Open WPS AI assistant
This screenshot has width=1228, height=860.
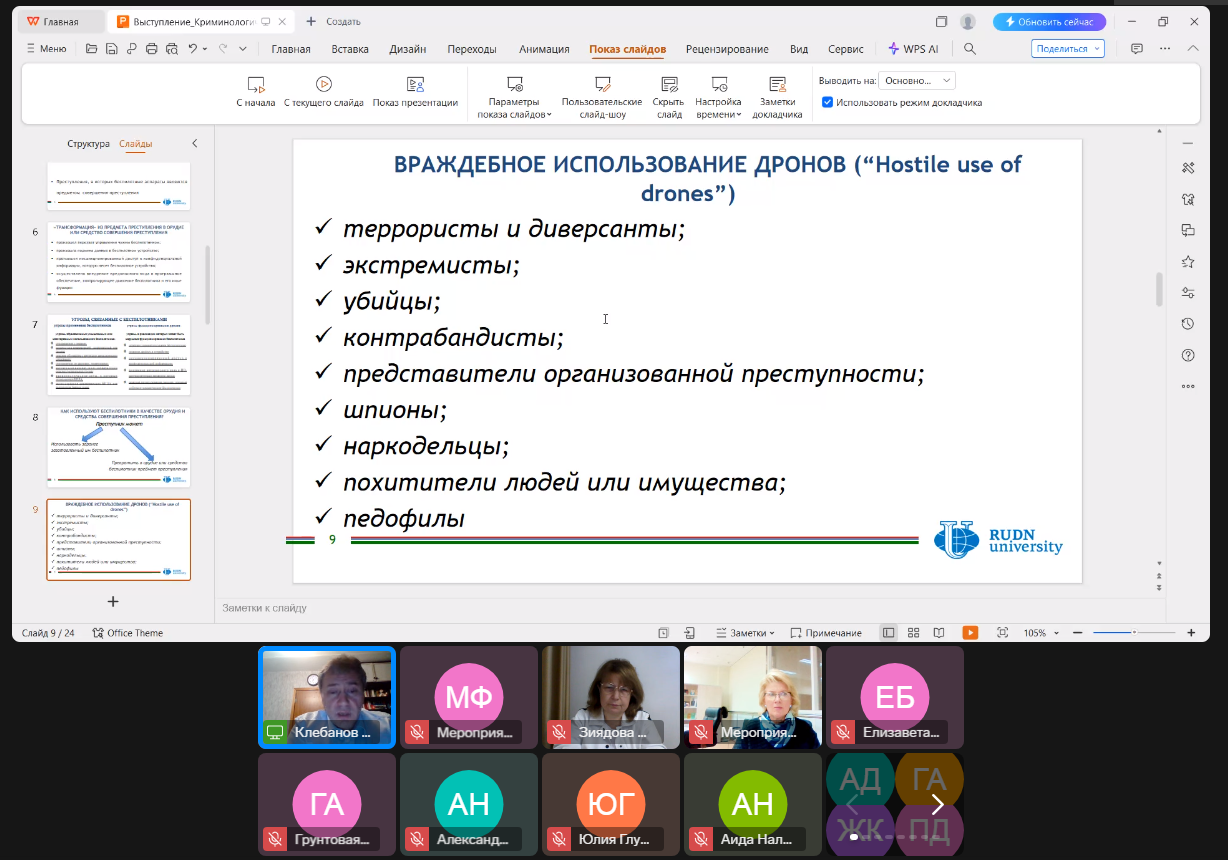point(913,49)
